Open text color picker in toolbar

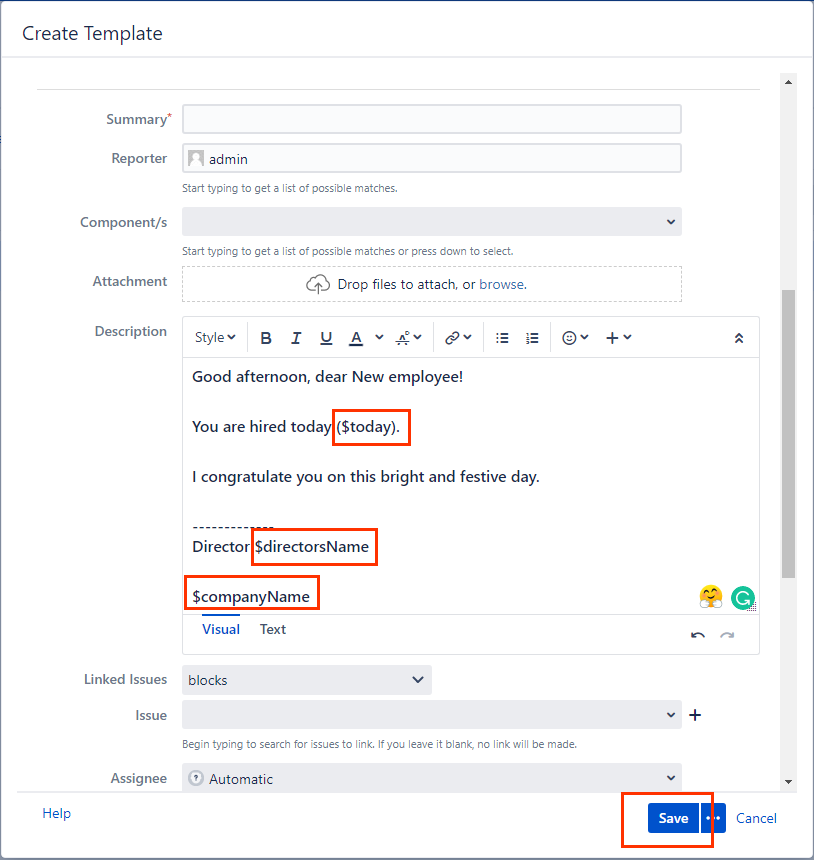tap(357, 338)
